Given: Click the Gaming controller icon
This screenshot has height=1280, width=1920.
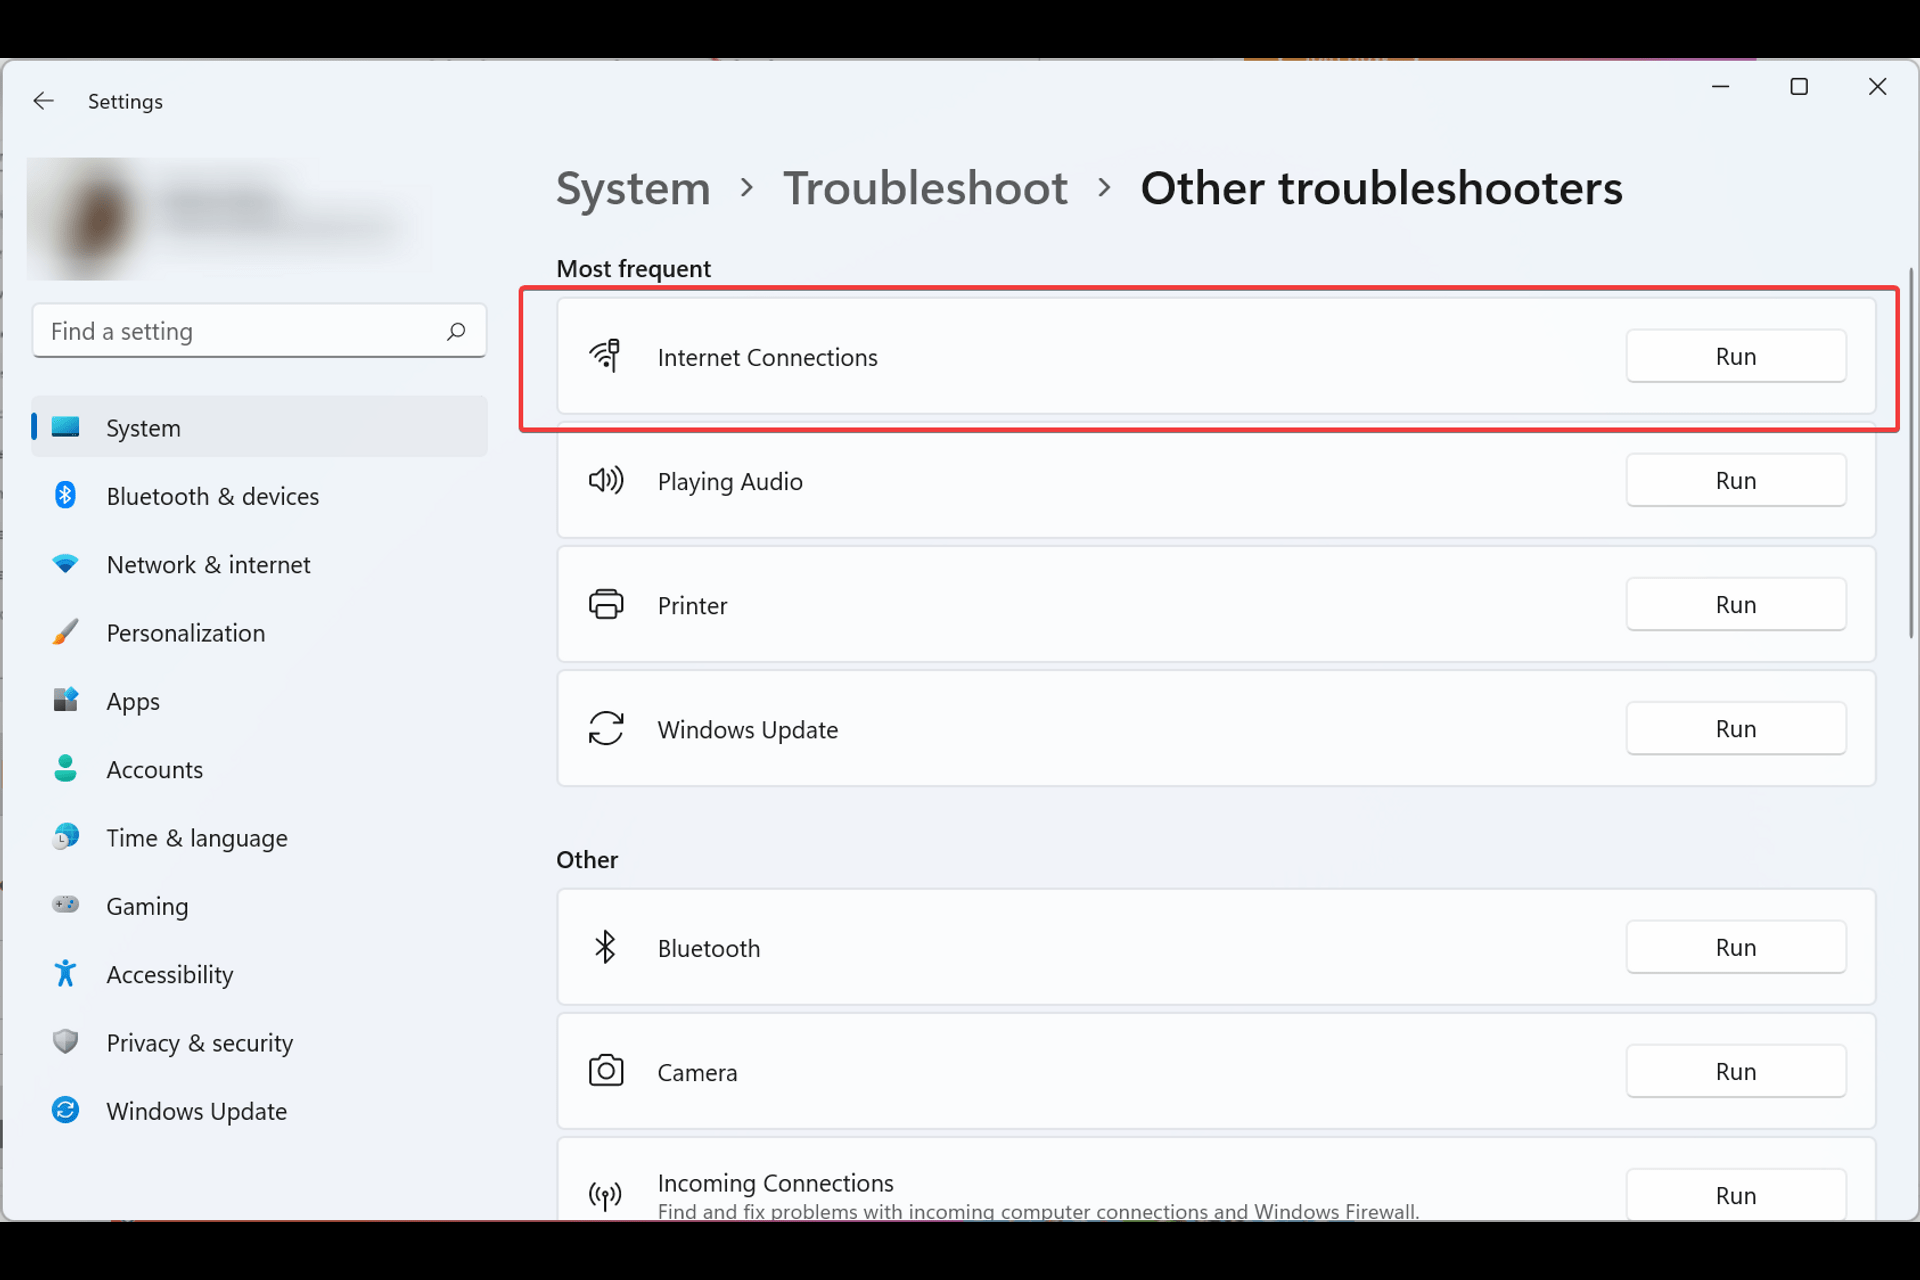Looking at the screenshot, I should tap(66, 904).
